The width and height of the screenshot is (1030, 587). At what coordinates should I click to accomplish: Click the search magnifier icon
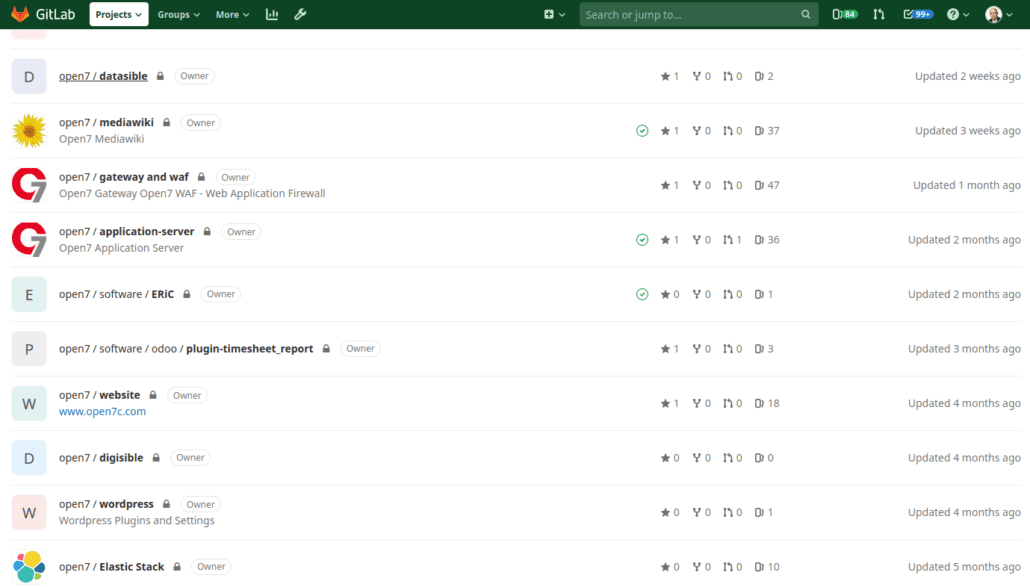click(805, 14)
